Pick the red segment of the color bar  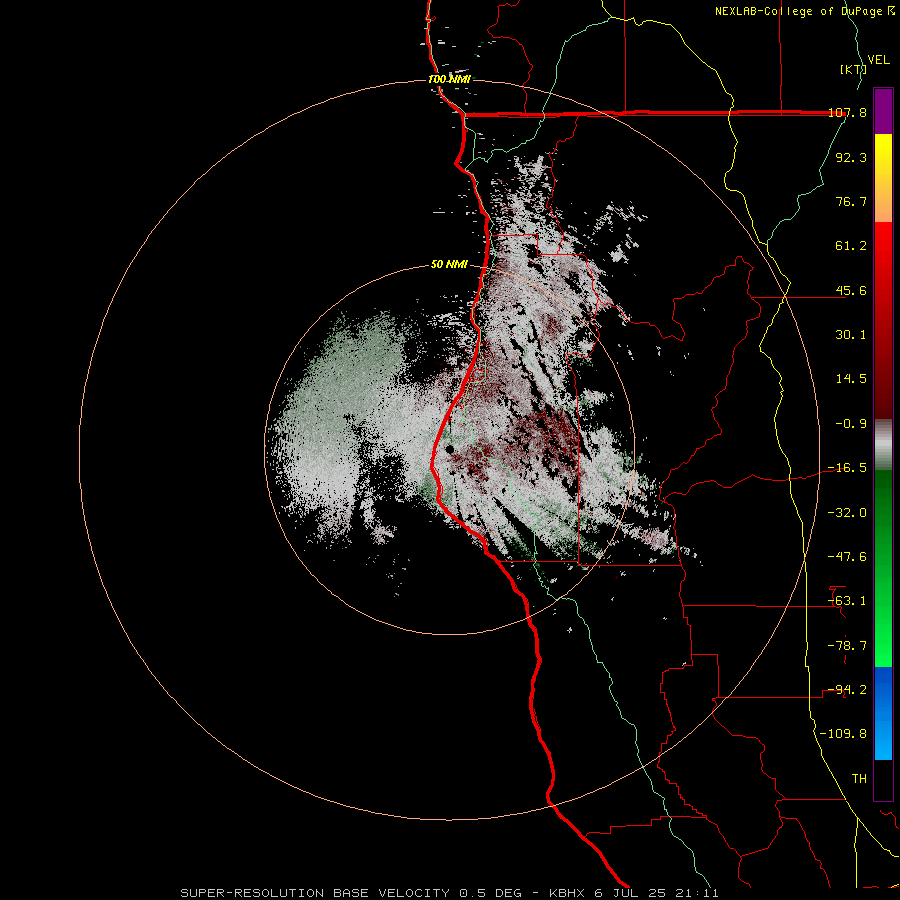click(x=883, y=320)
